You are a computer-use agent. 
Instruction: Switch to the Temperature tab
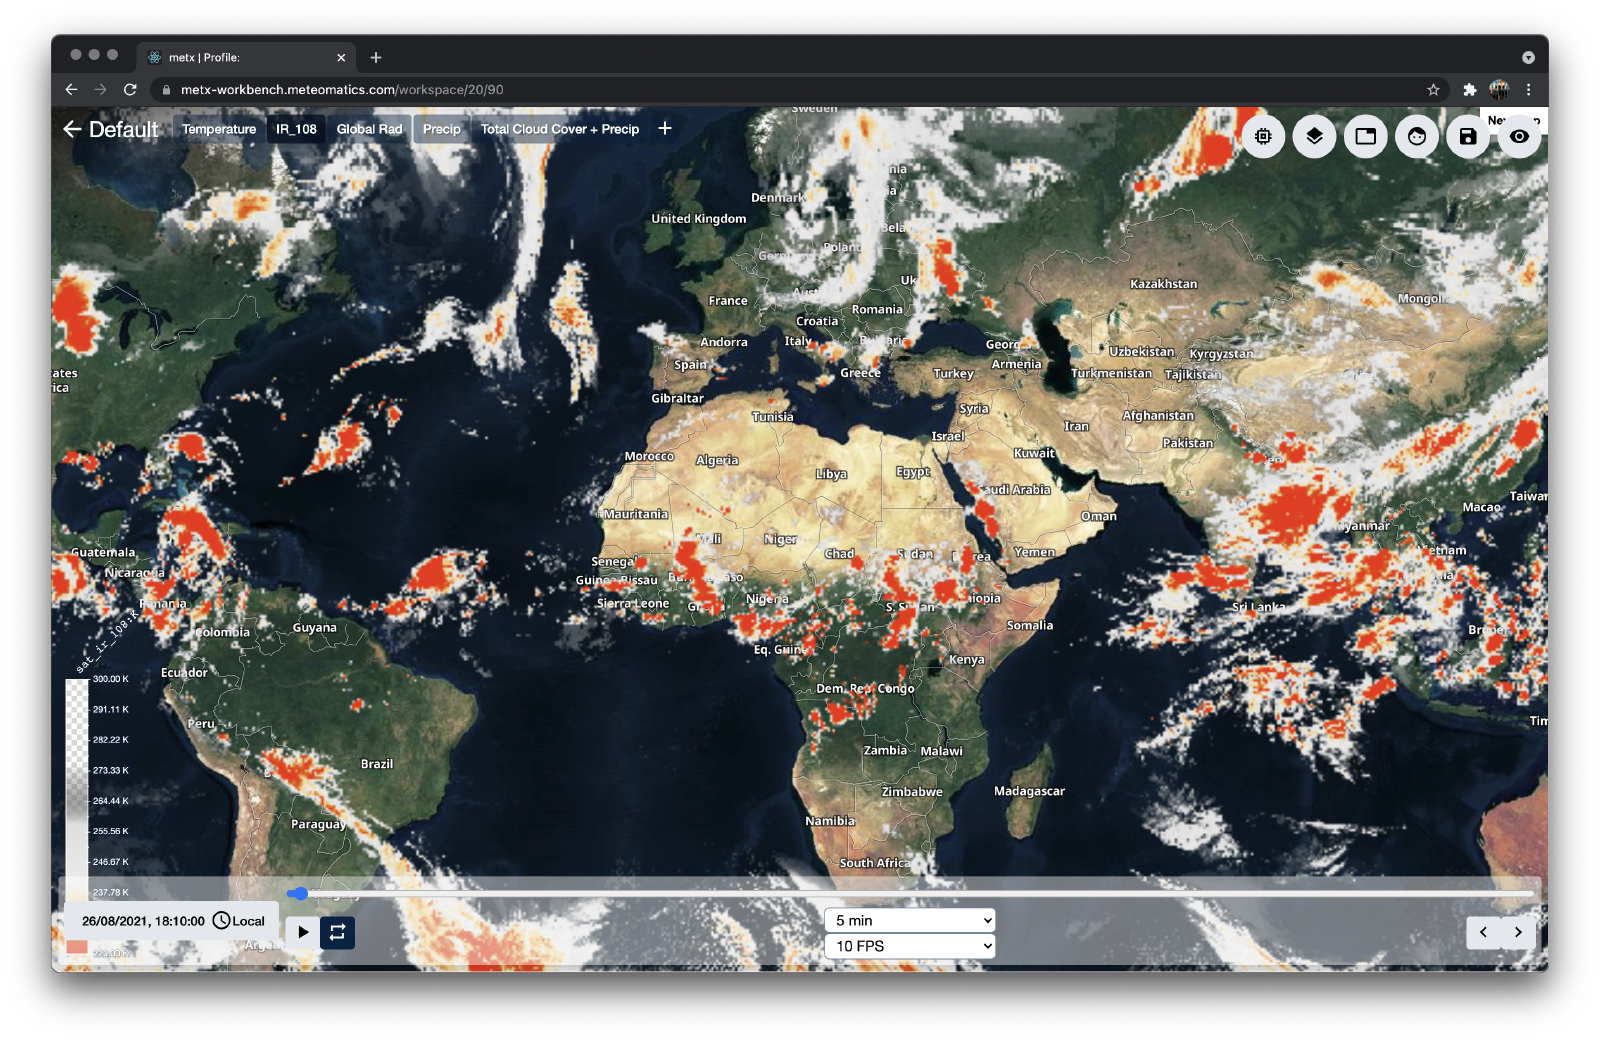coord(219,129)
